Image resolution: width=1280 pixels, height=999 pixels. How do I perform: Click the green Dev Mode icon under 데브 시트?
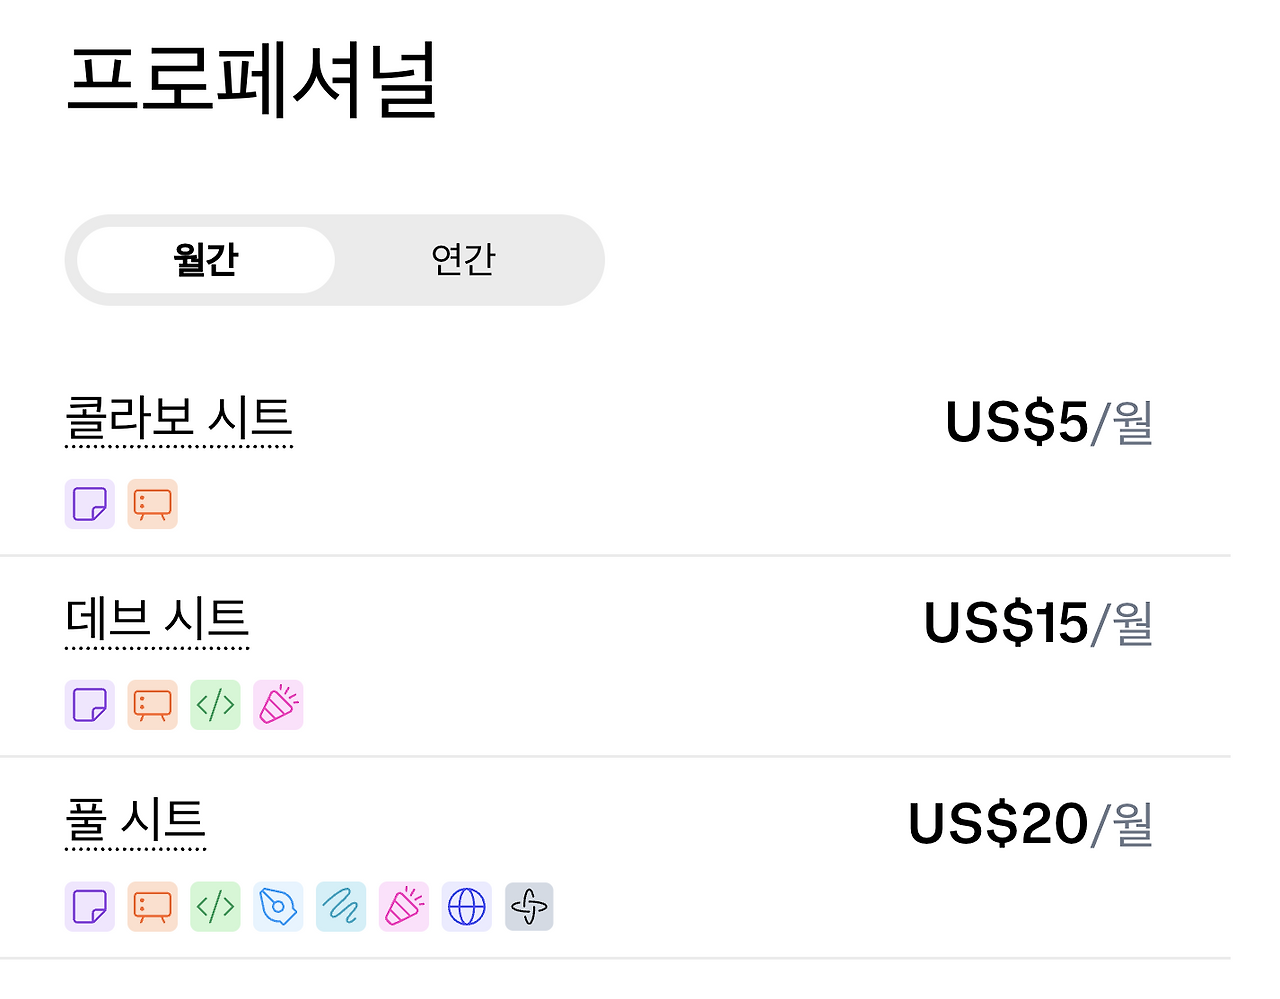tap(215, 705)
